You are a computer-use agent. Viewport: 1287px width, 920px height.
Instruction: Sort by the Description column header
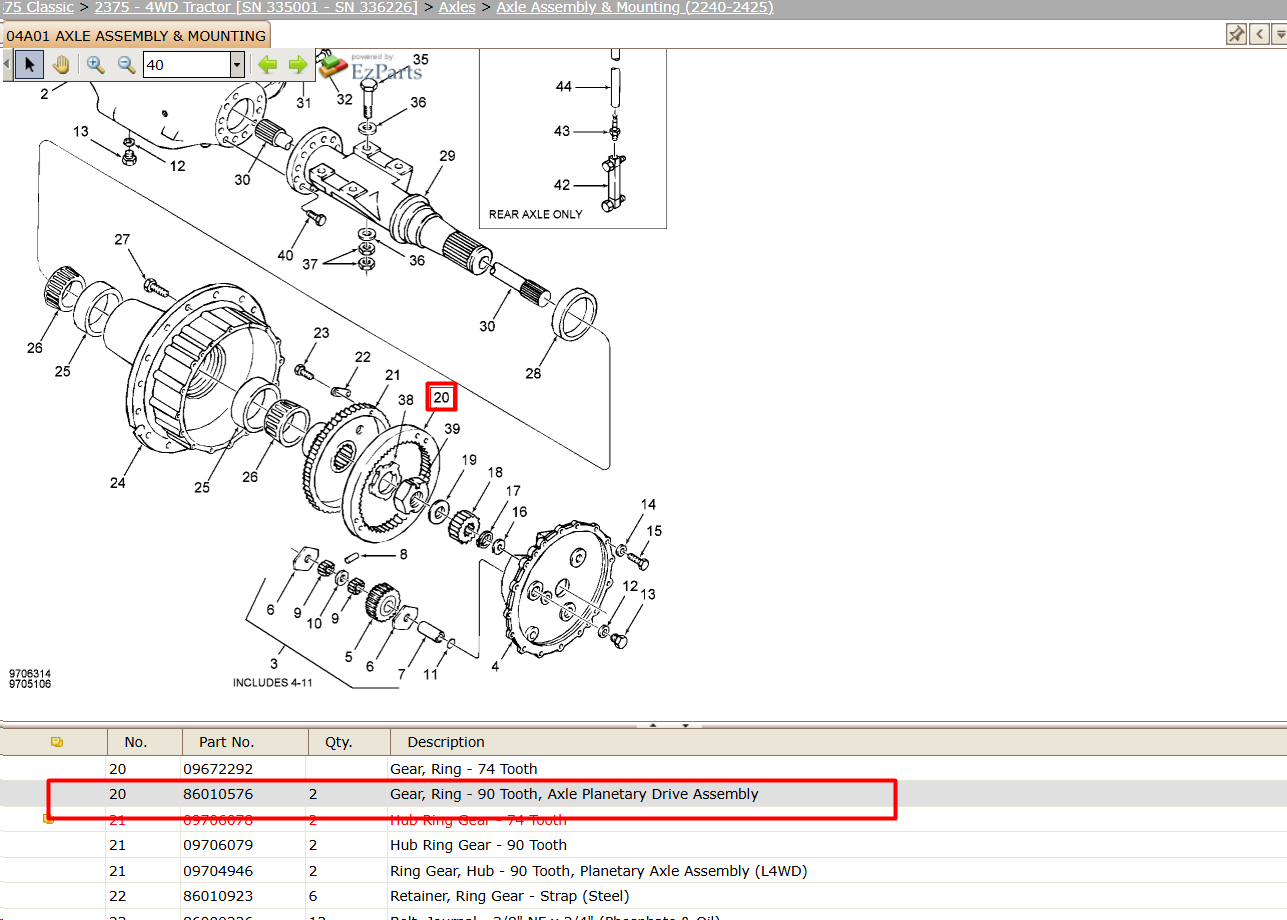pos(446,742)
